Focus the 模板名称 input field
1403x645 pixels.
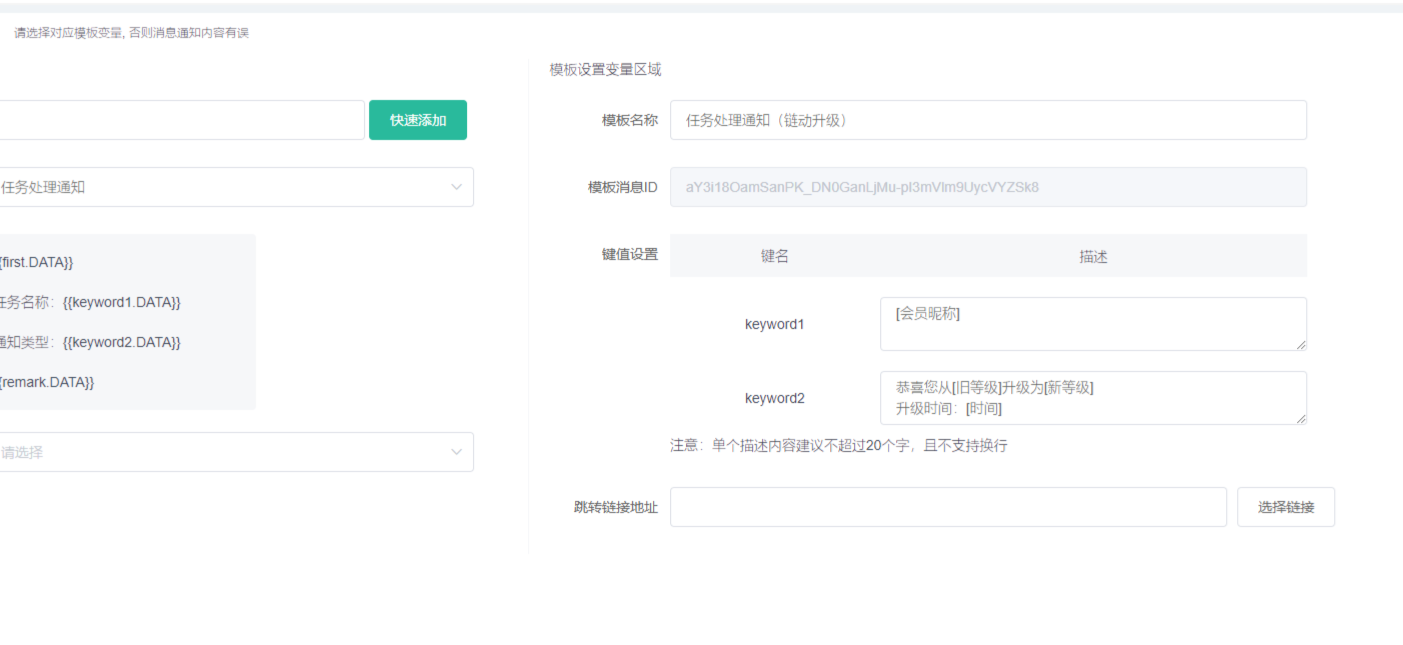[987, 120]
